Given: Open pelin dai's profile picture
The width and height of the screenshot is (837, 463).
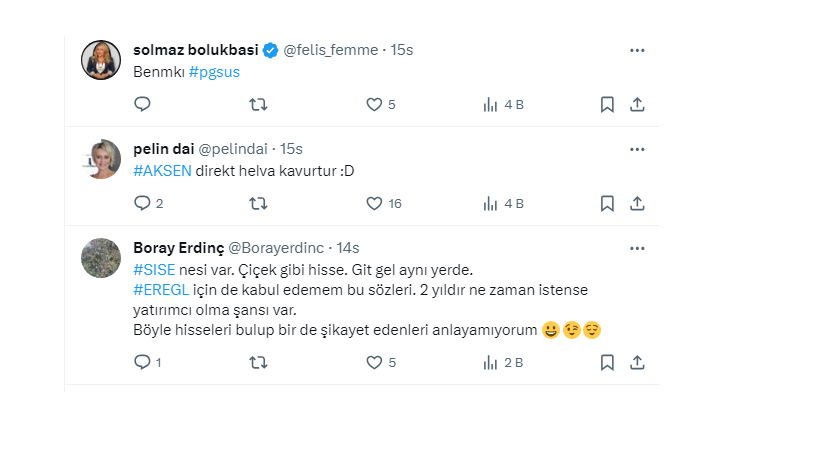Looking at the screenshot, I should pos(101,159).
